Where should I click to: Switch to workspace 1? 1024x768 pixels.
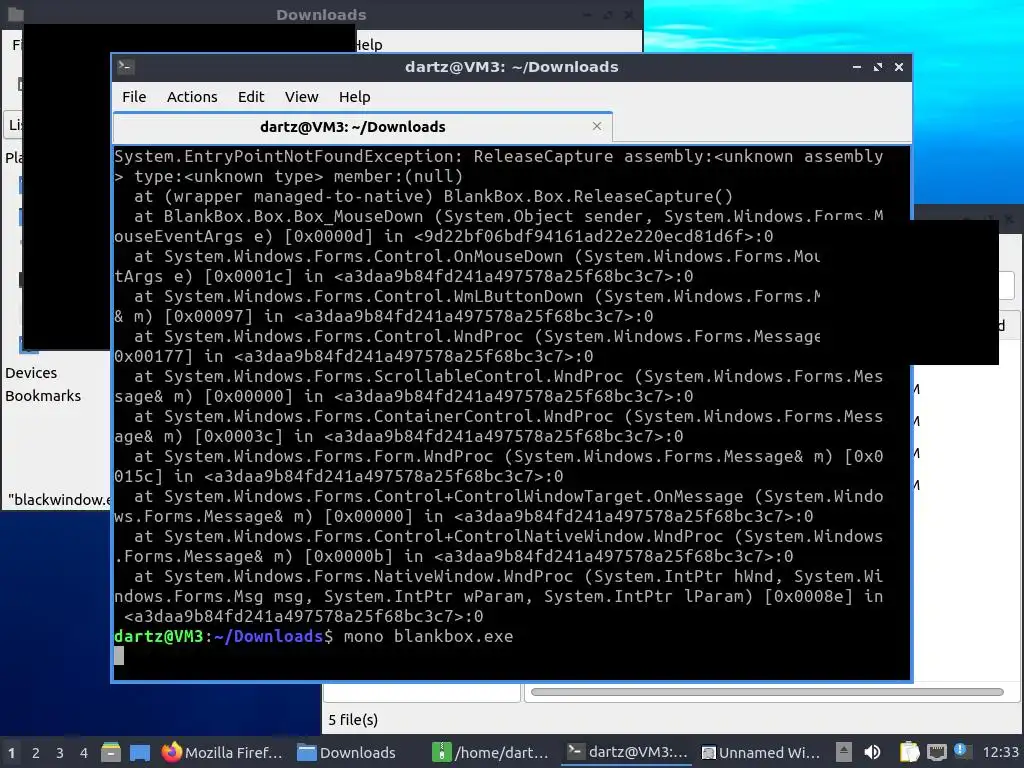pyautogui.click(x=11, y=752)
